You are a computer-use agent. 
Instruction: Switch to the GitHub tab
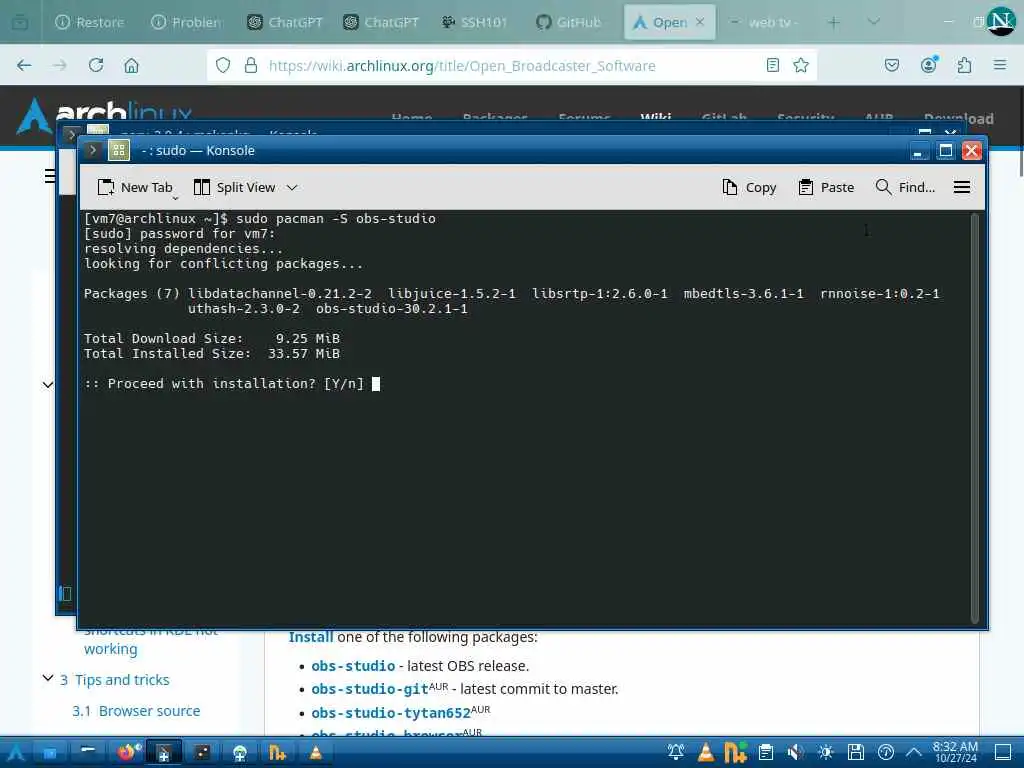click(568, 22)
